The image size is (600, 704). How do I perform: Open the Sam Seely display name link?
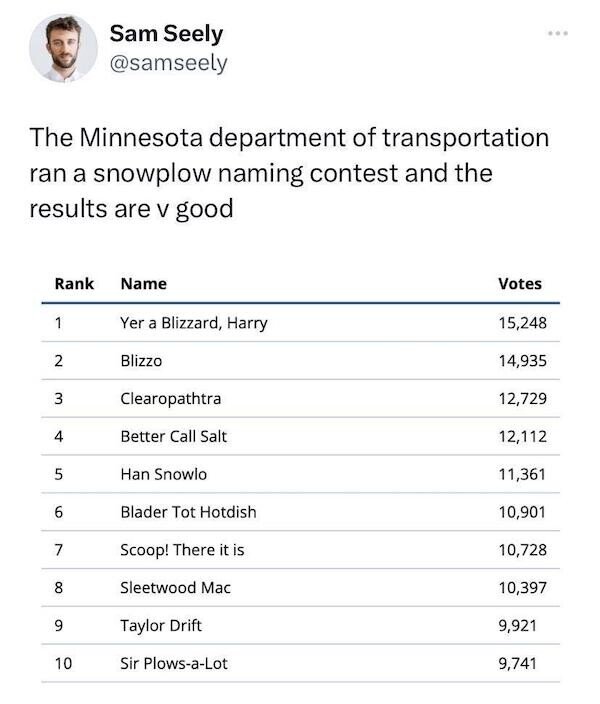click(x=166, y=33)
